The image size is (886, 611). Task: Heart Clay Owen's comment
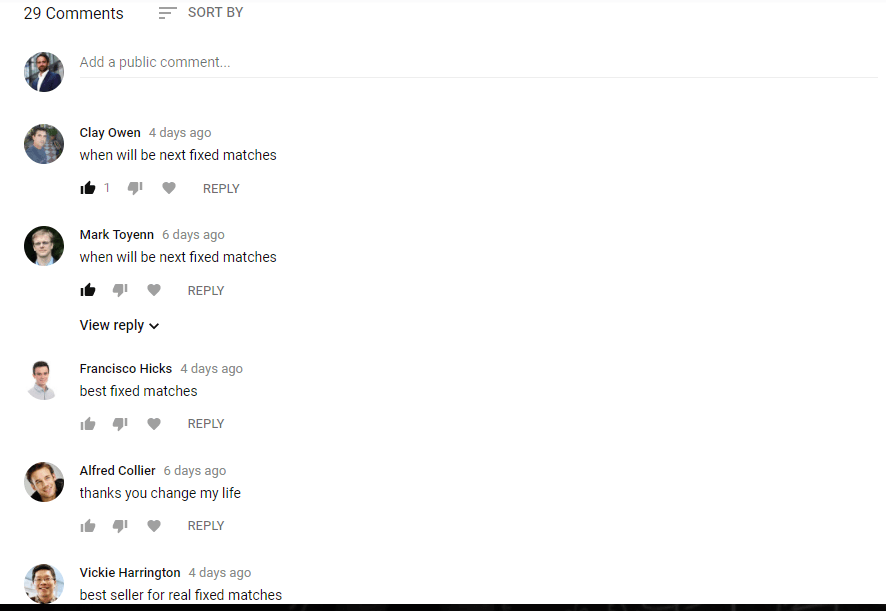pyautogui.click(x=169, y=188)
